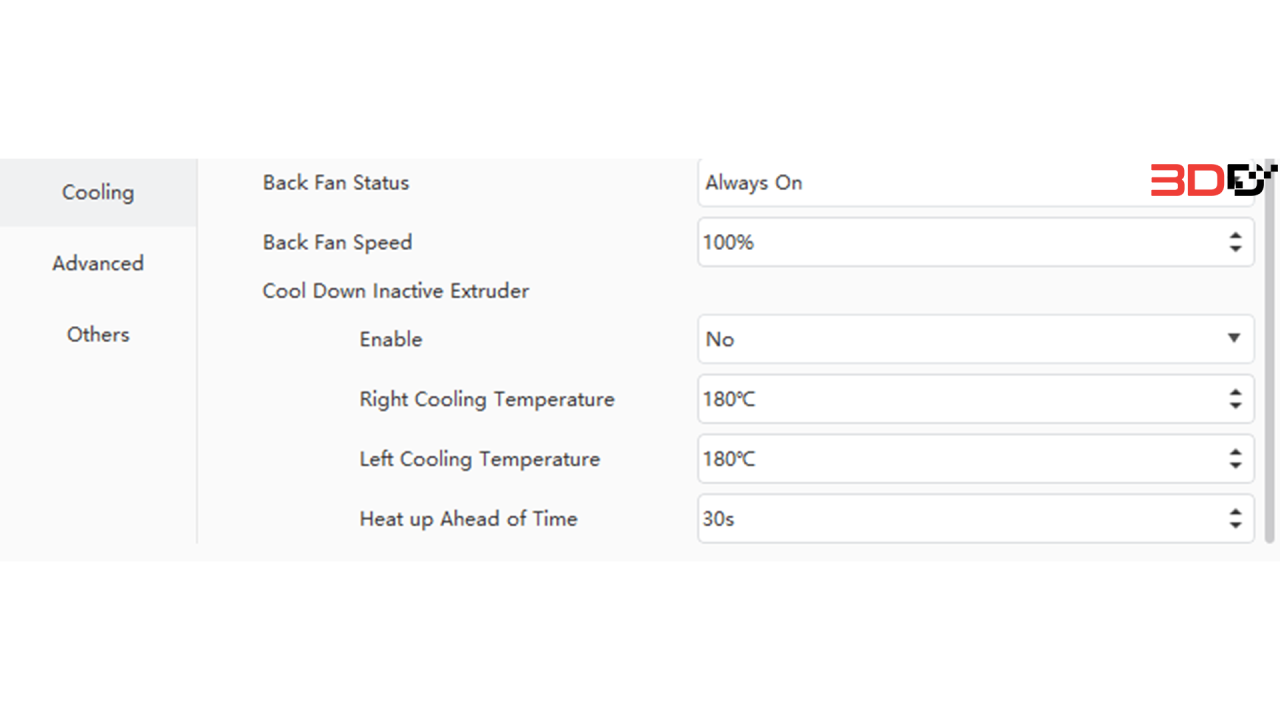The image size is (1280, 720).
Task: Switch to the Advanced tab
Action: coord(97,263)
